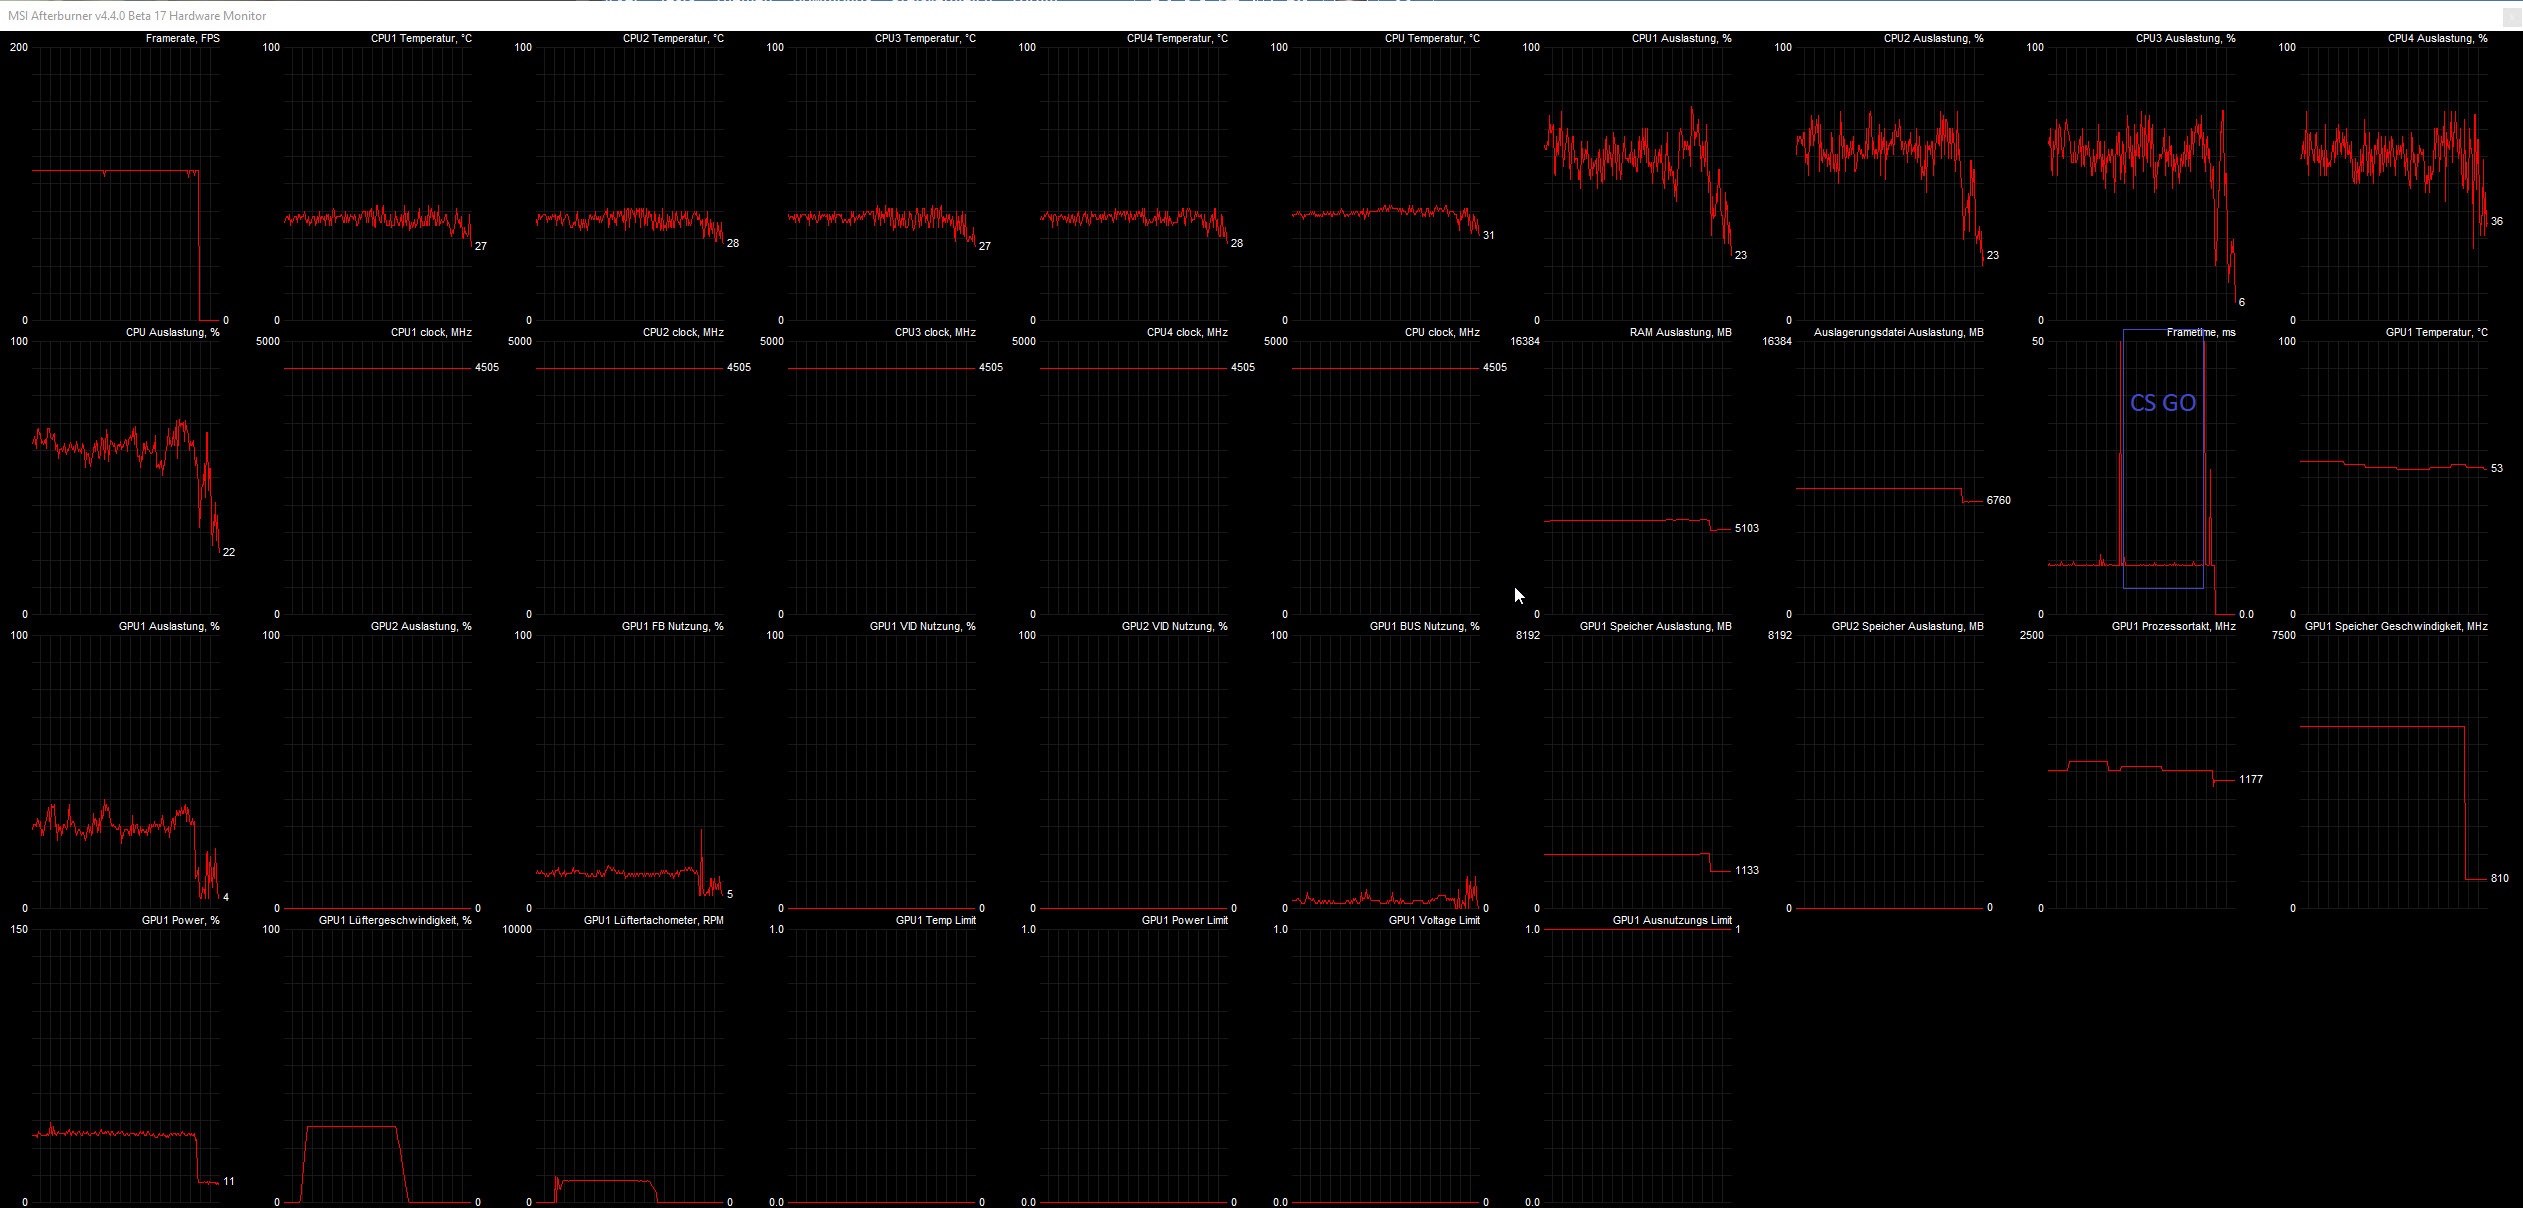The image size is (2523, 1208).
Task: Click the GPU1 Prozessortakt MHz graph
Action: (2141, 771)
